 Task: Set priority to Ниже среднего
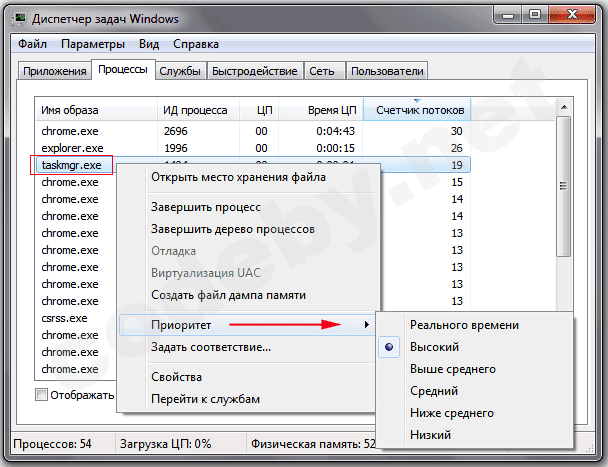[475, 413]
